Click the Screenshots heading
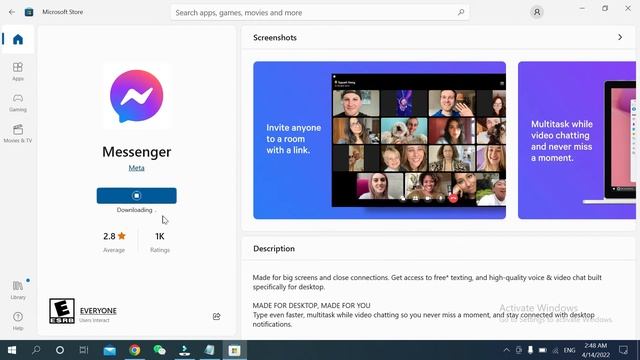 point(275,38)
